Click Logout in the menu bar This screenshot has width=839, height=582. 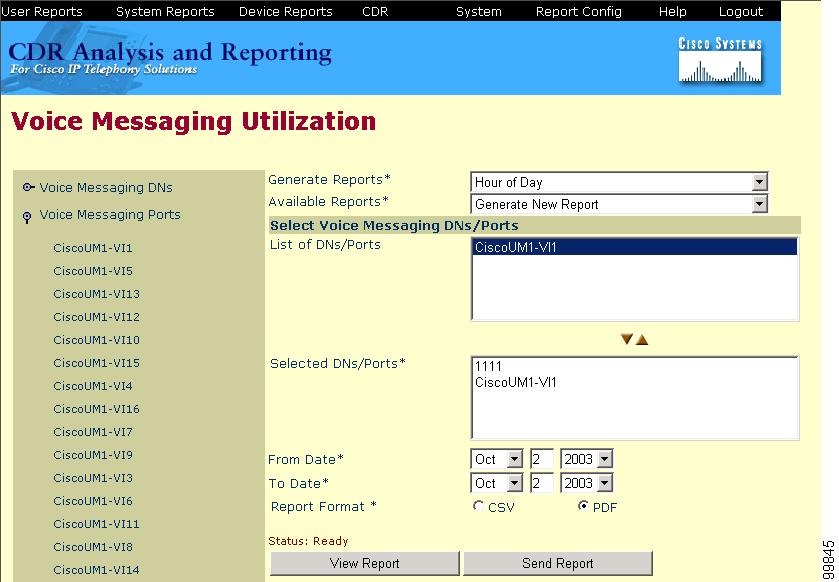[741, 11]
